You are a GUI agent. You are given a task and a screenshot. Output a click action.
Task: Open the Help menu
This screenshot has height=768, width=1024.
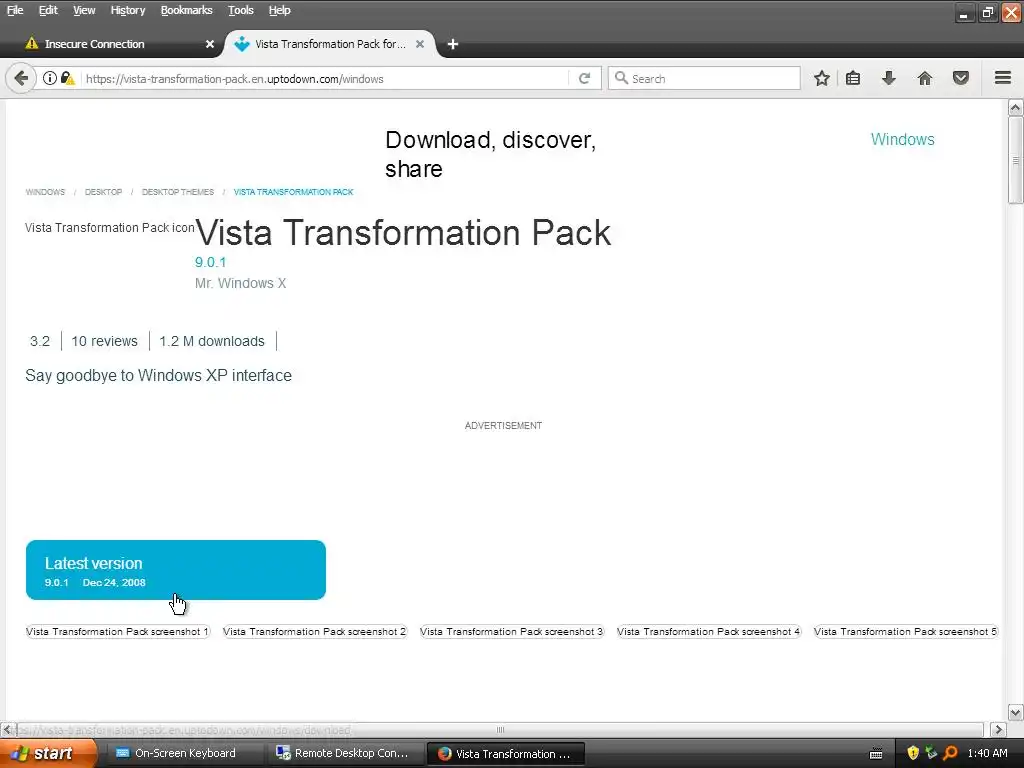[280, 10]
